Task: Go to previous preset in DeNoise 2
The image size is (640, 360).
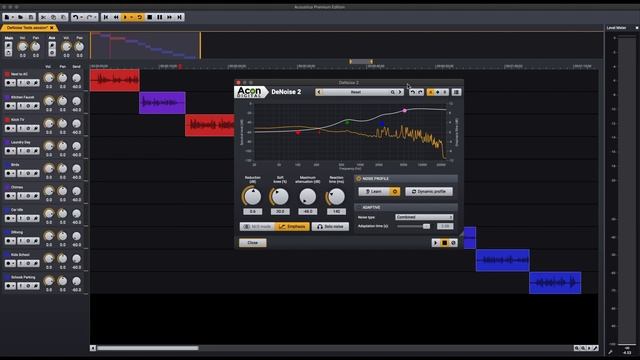Action: tap(319, 92)
